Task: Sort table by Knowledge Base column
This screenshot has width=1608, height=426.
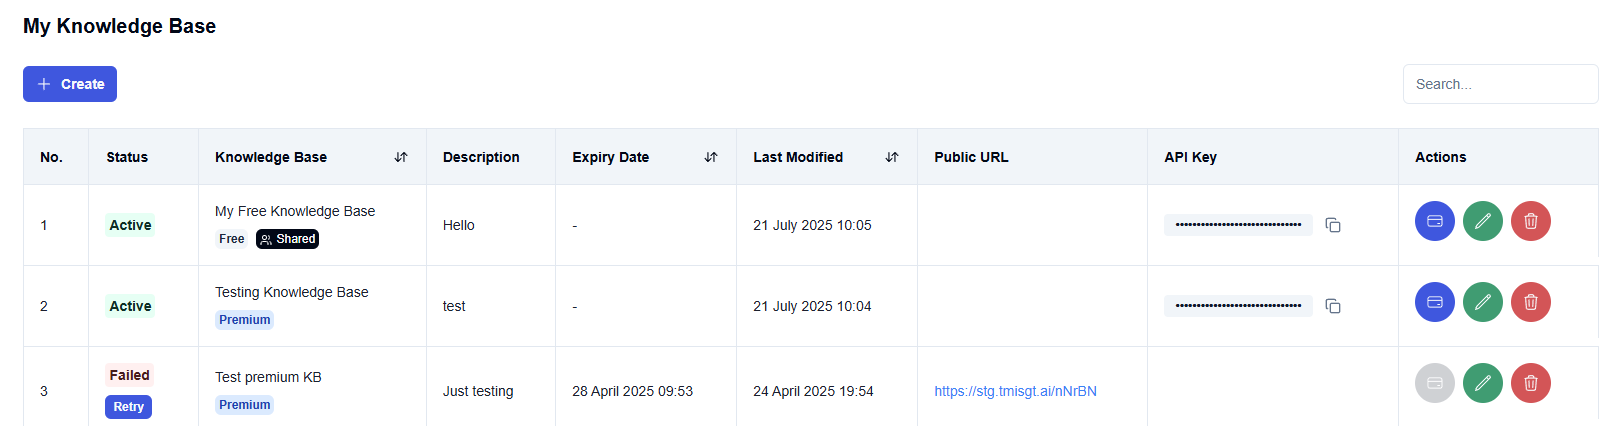Action: coord(401,157)
